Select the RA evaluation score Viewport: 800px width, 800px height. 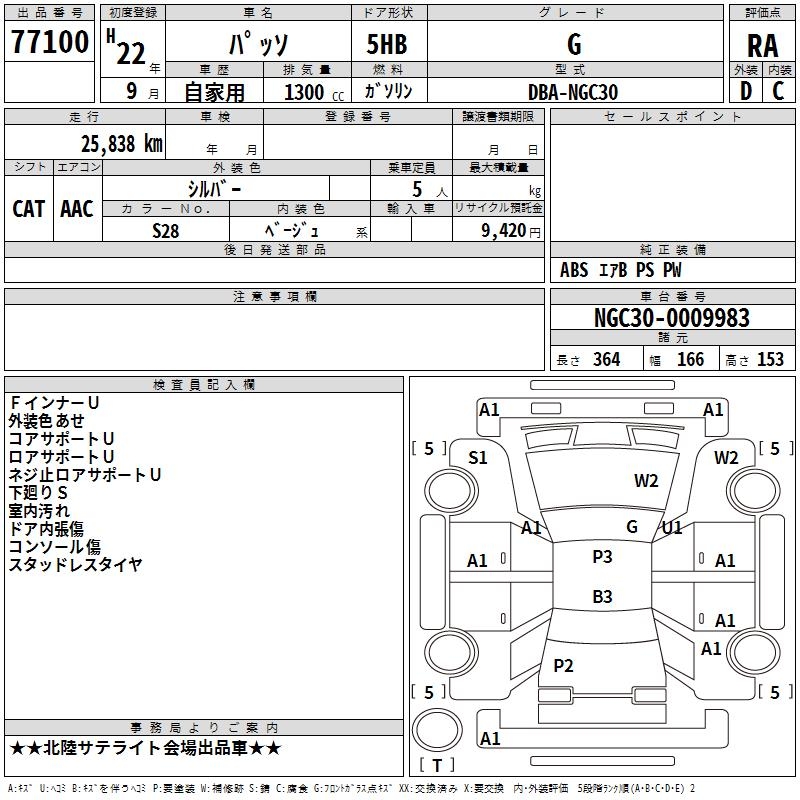coord(762,46)
